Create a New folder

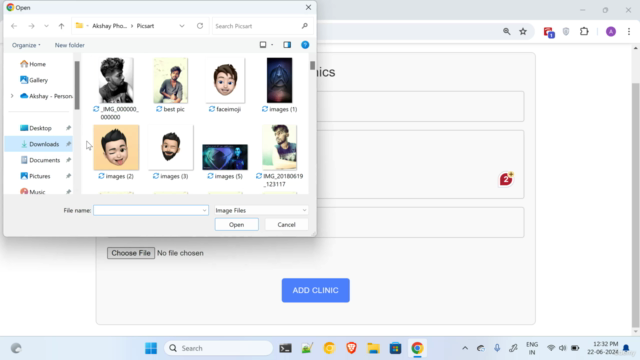click(x=70, y=45)
